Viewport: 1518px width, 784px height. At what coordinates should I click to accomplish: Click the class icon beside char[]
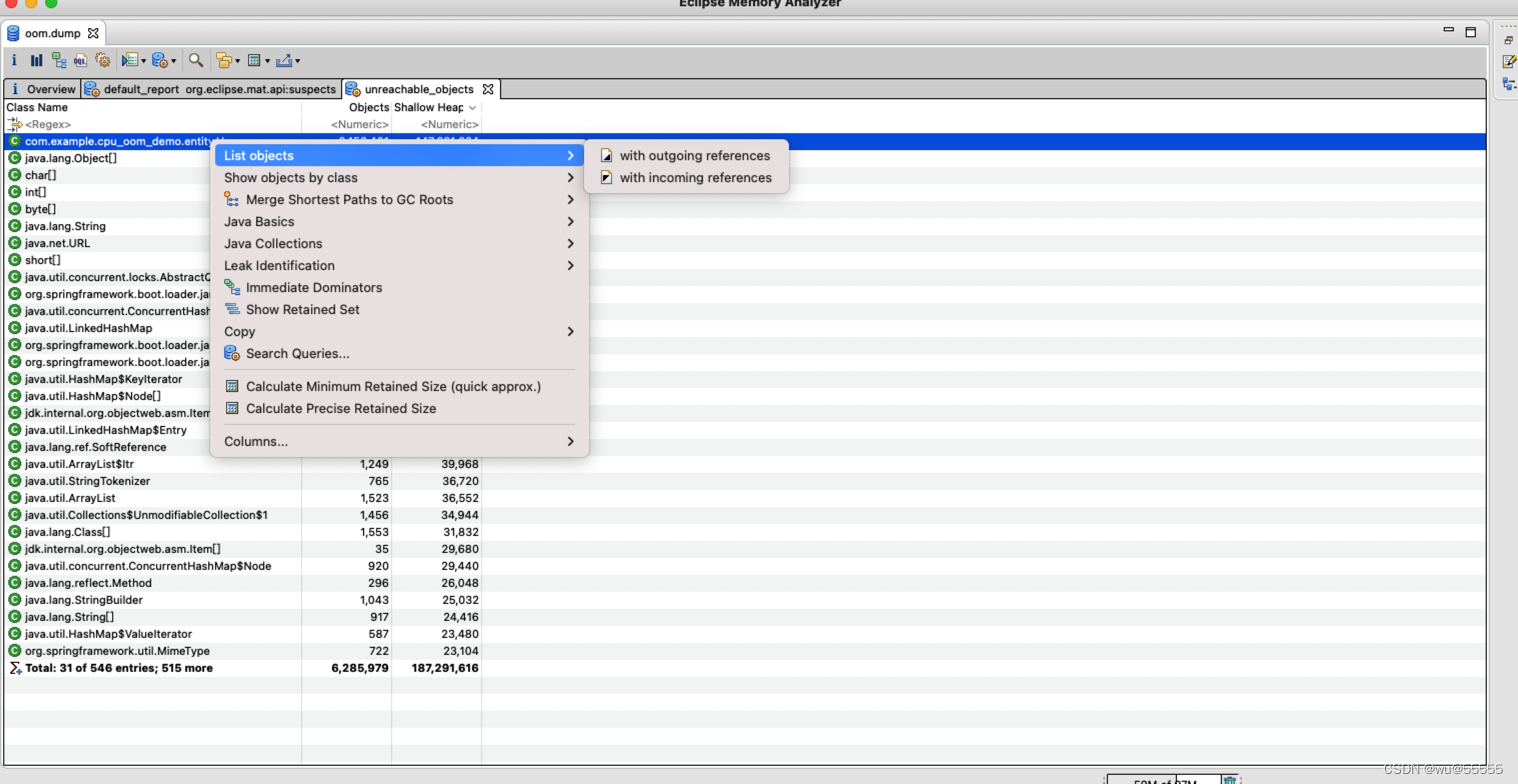pyautogui.click(x=15, y=175)
